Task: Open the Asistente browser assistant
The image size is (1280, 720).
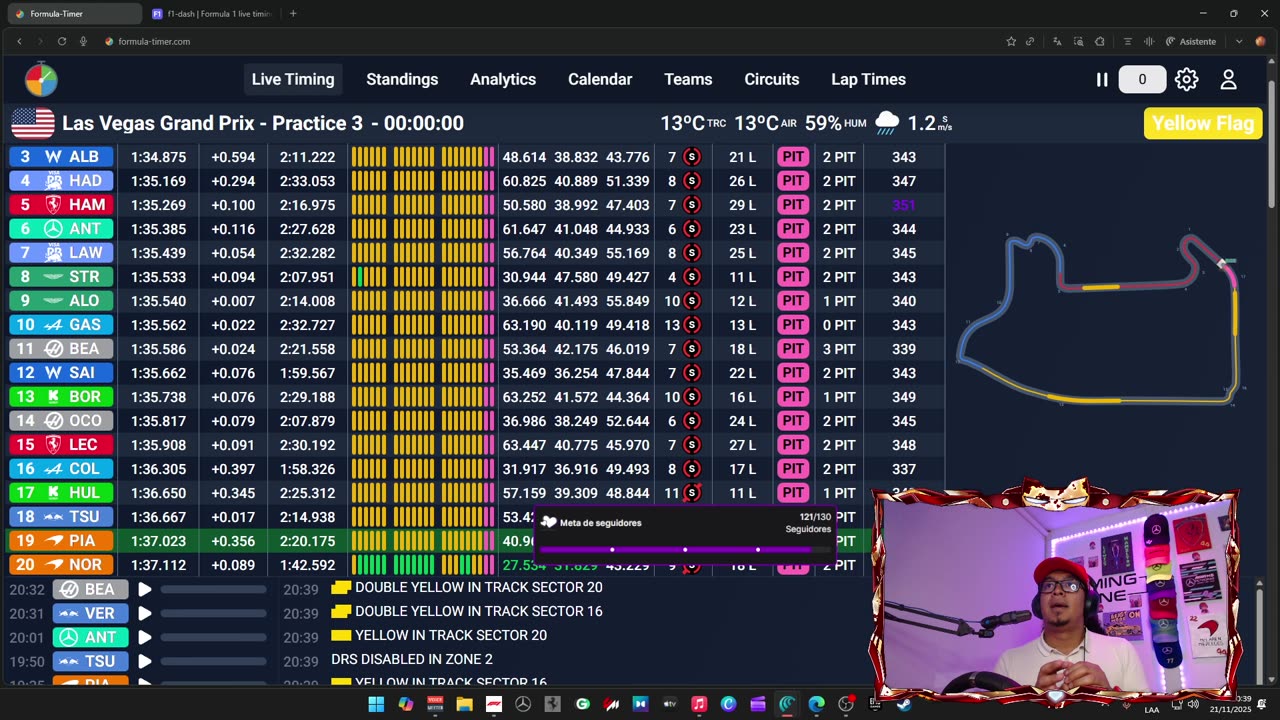Action: click(1191, 41)
